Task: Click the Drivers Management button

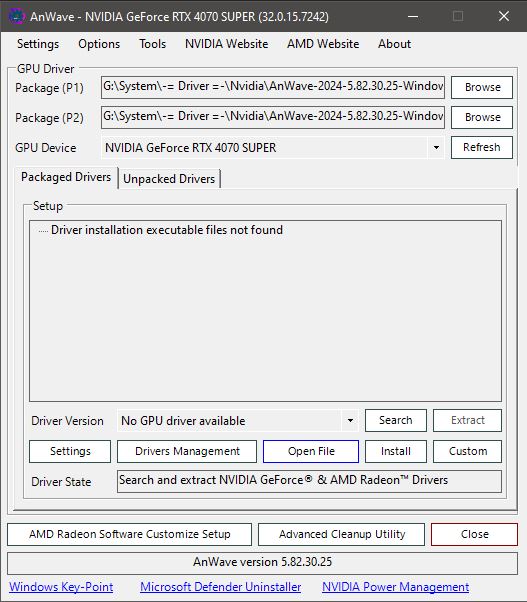Action: click(187, 451)
